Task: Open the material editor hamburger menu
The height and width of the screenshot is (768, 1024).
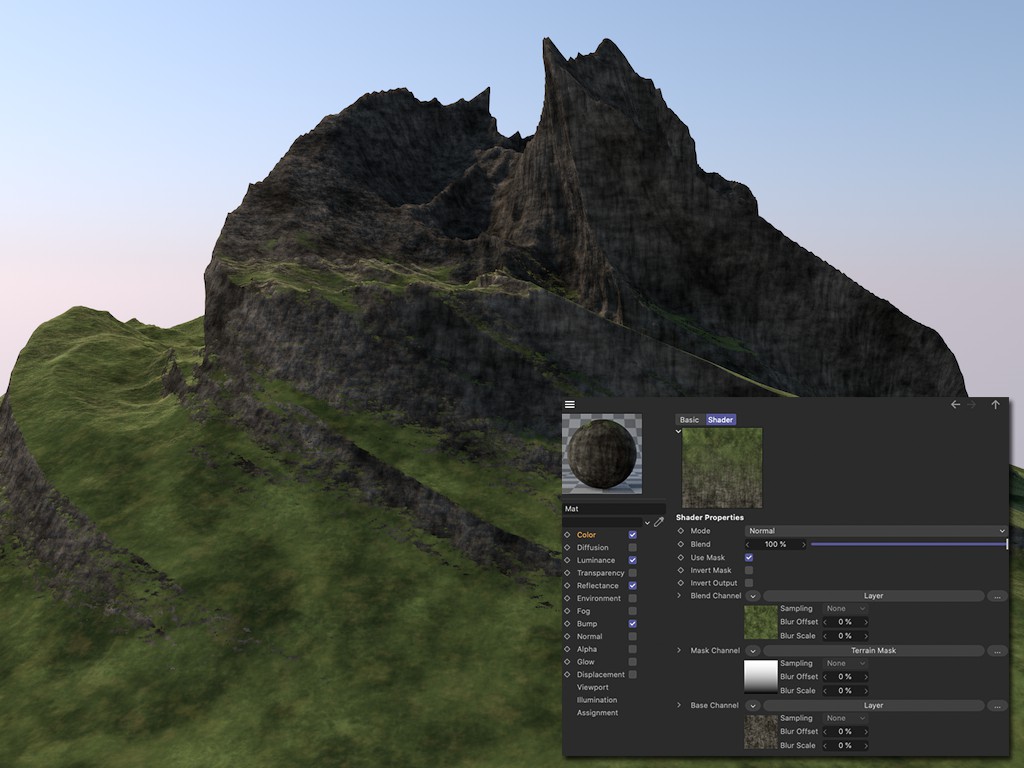Action: point(570,405)
